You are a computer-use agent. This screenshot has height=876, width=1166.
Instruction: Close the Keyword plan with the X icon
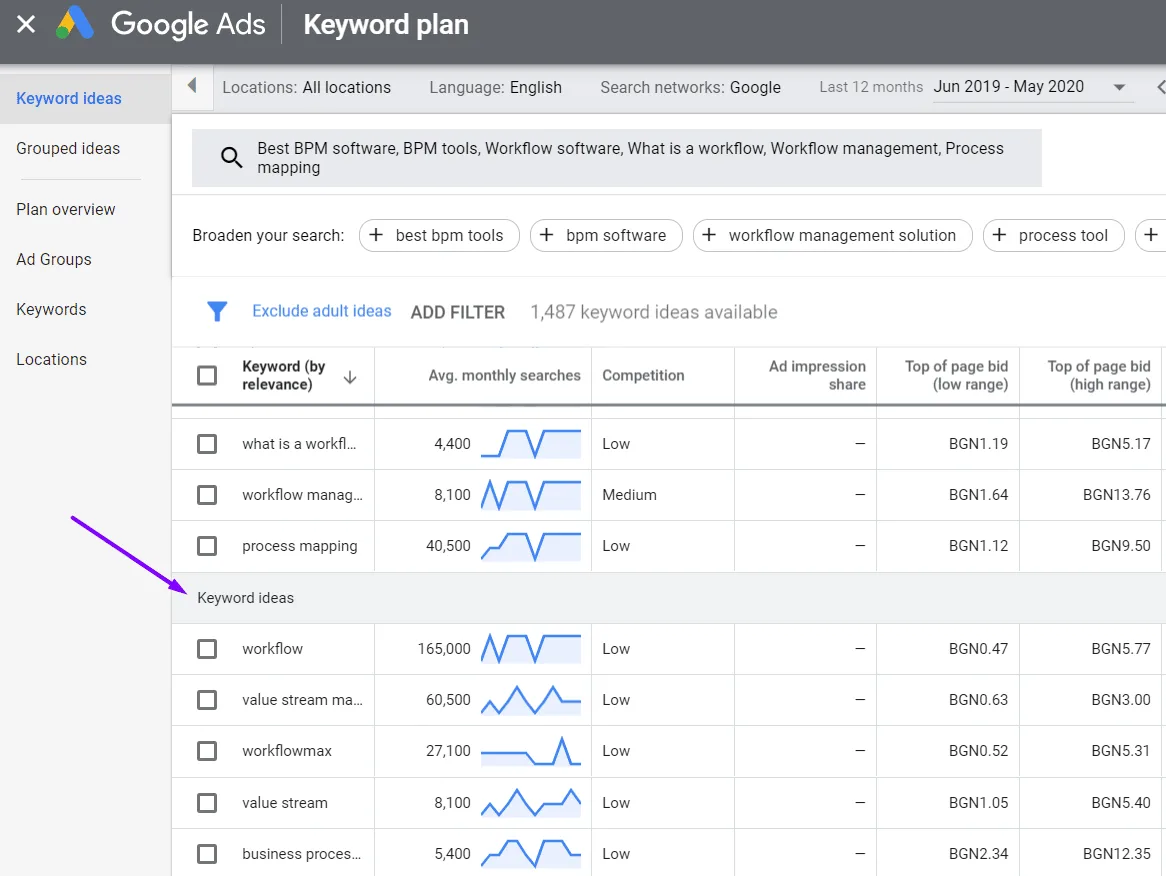(26, 25)
